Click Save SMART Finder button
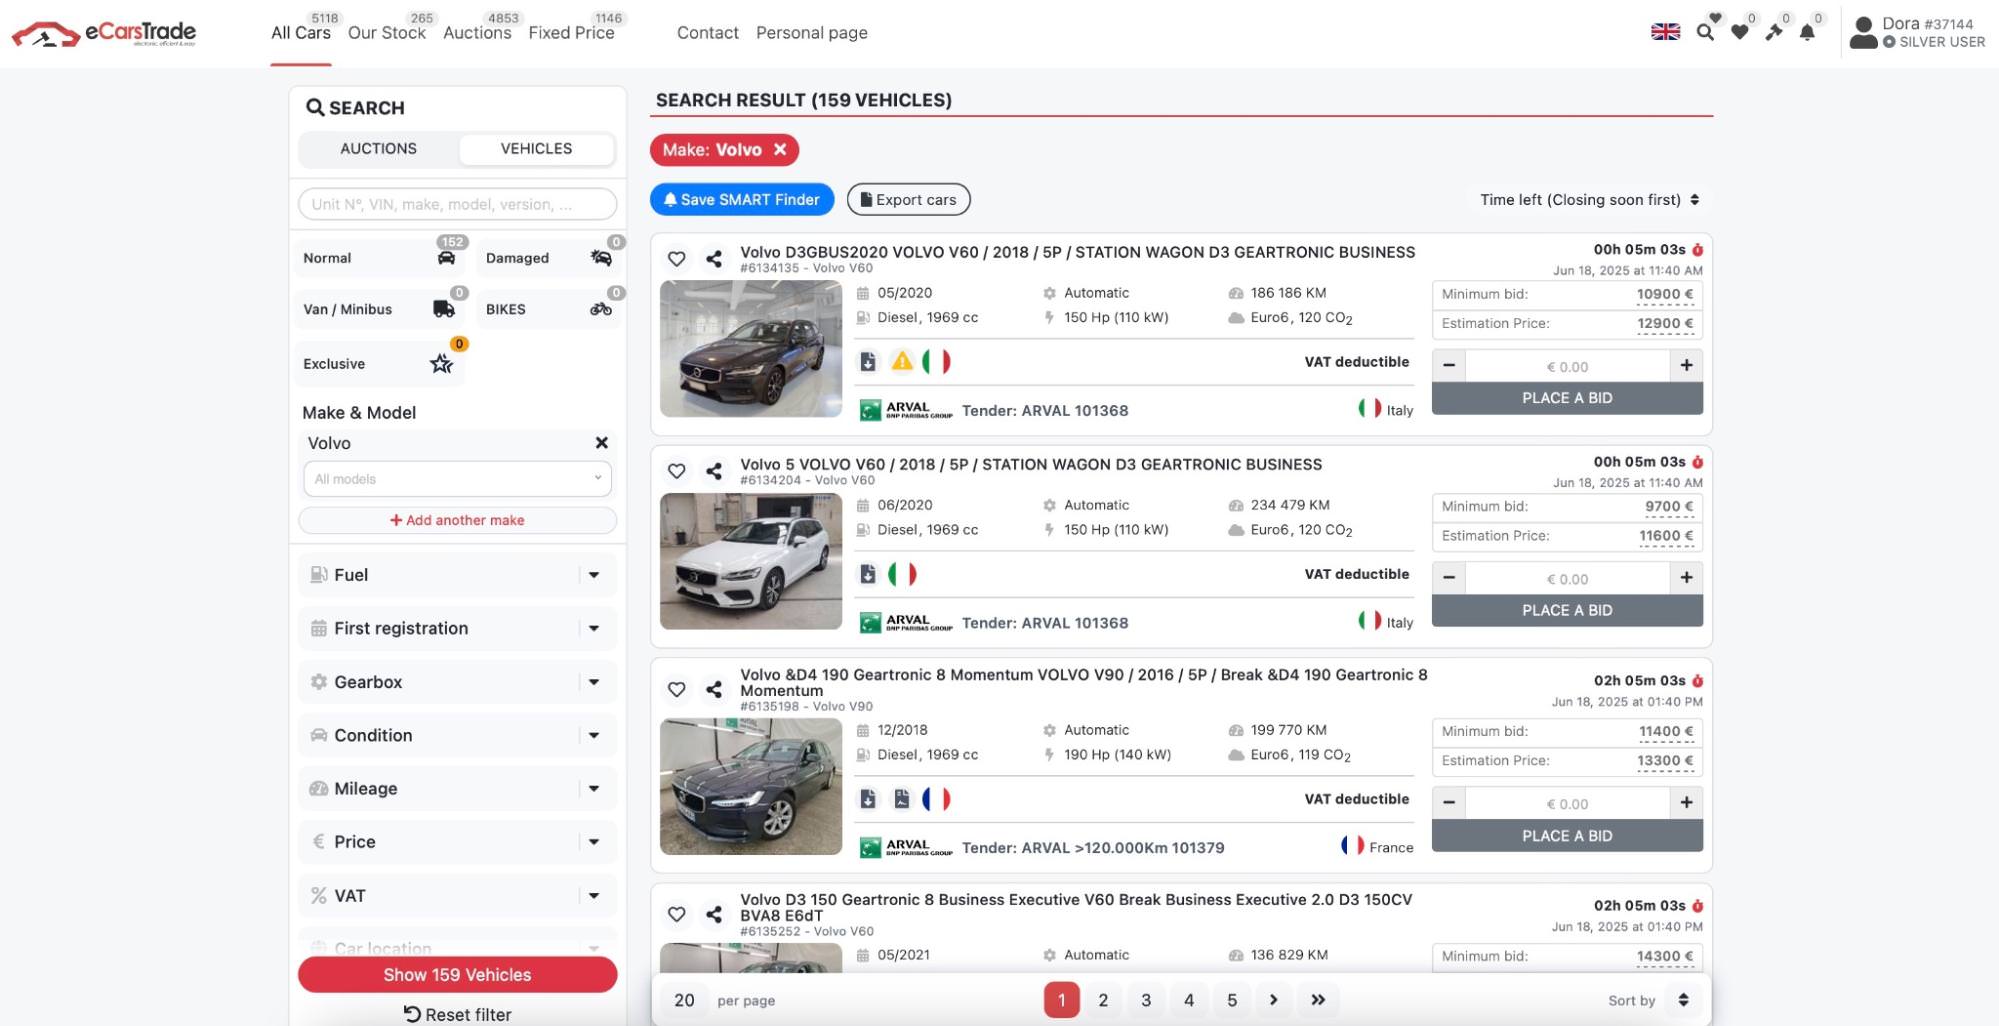 tap(742, 200)
